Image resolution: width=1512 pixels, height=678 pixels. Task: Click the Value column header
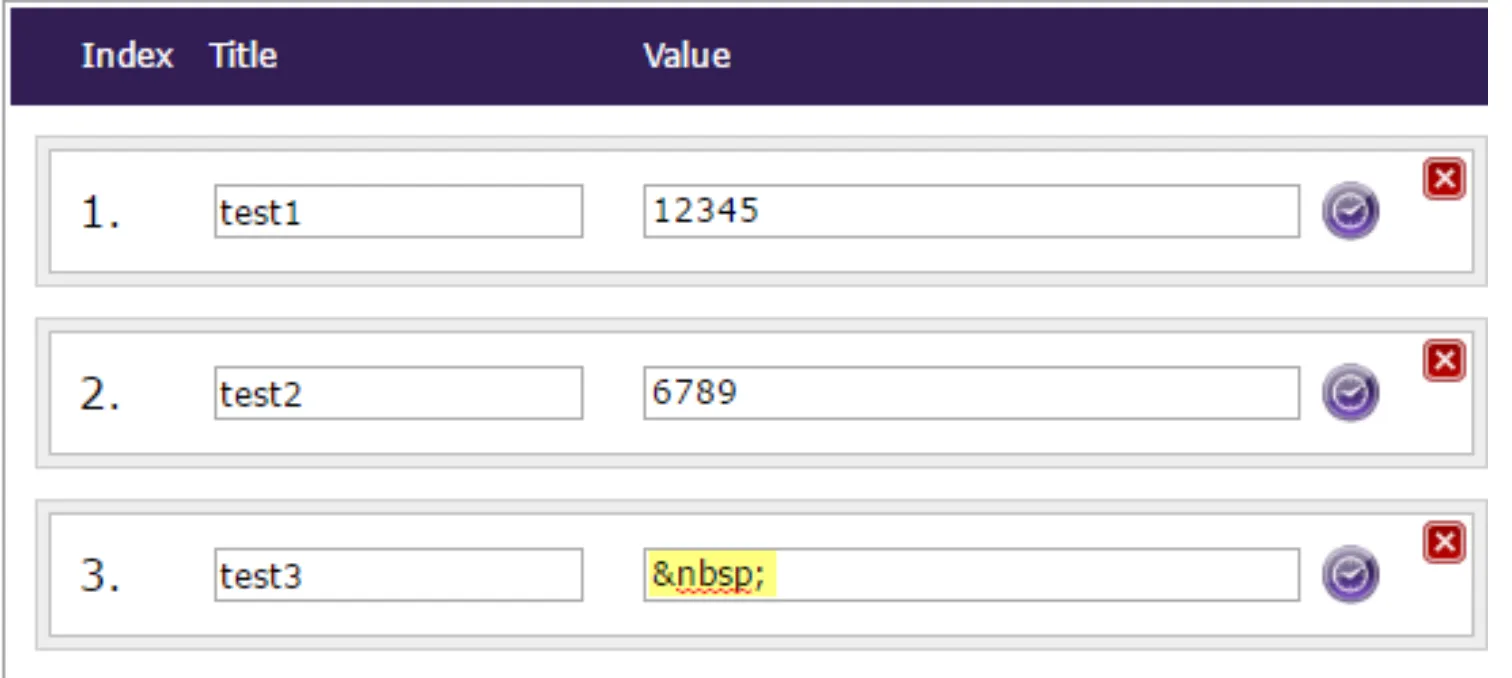[686, 55]
